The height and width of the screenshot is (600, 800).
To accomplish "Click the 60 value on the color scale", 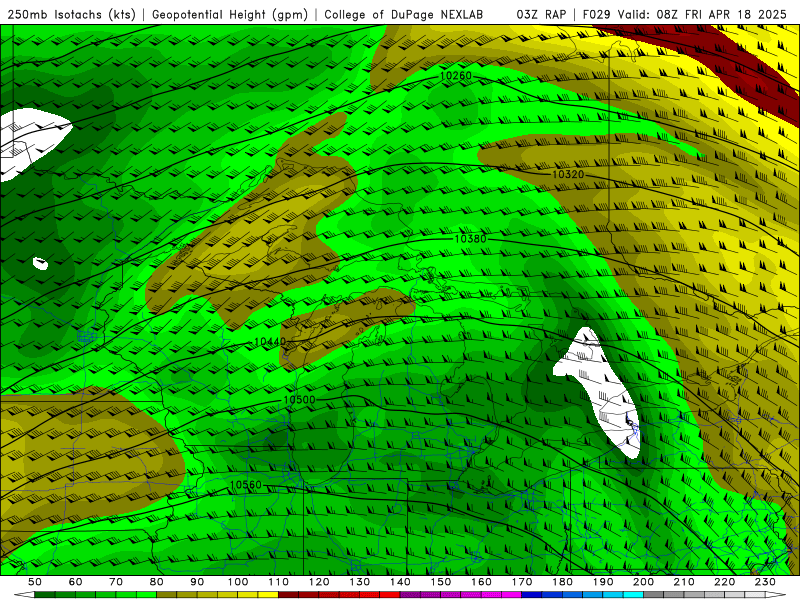I will coord(76,582).
